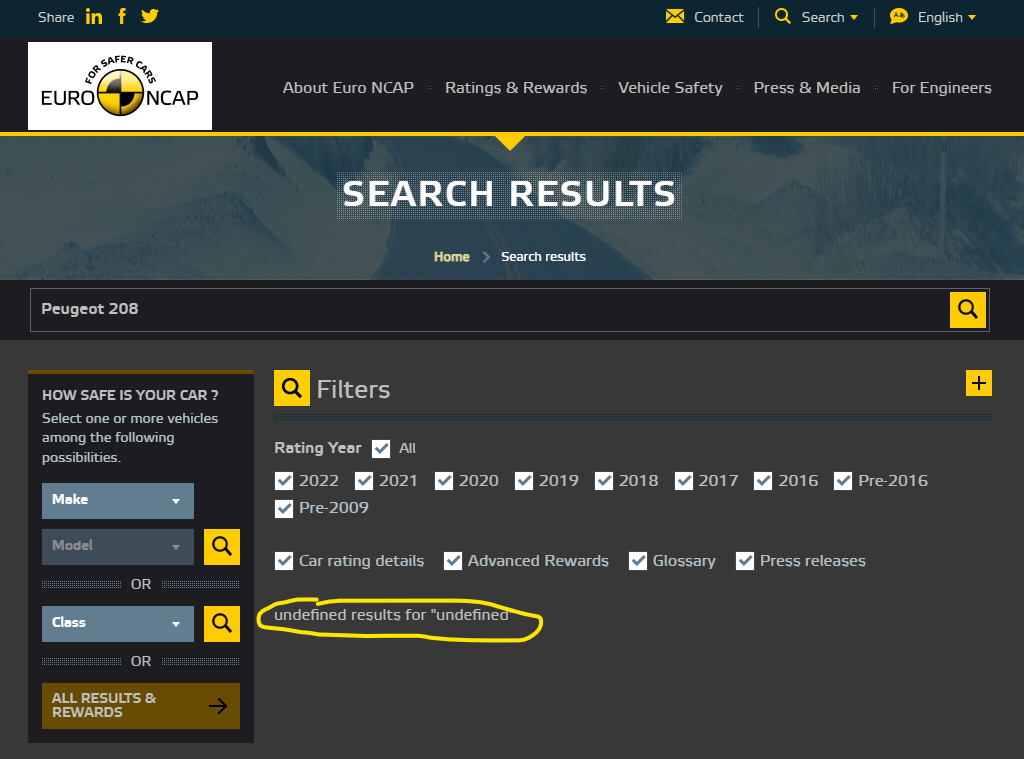Click the 'Filters' heading text
This screenshot has height=759, width=1024.
pyautogui.click(x=353, y=389)
